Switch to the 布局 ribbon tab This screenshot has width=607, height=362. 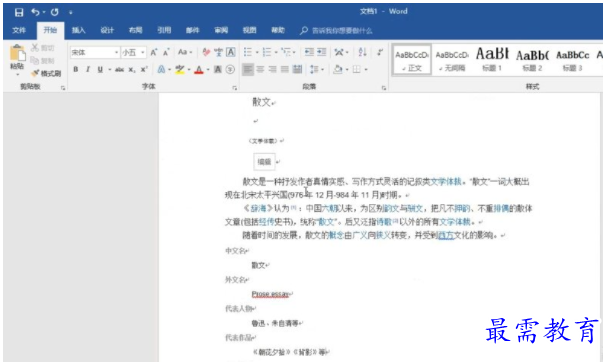click(x=135, y=30)
